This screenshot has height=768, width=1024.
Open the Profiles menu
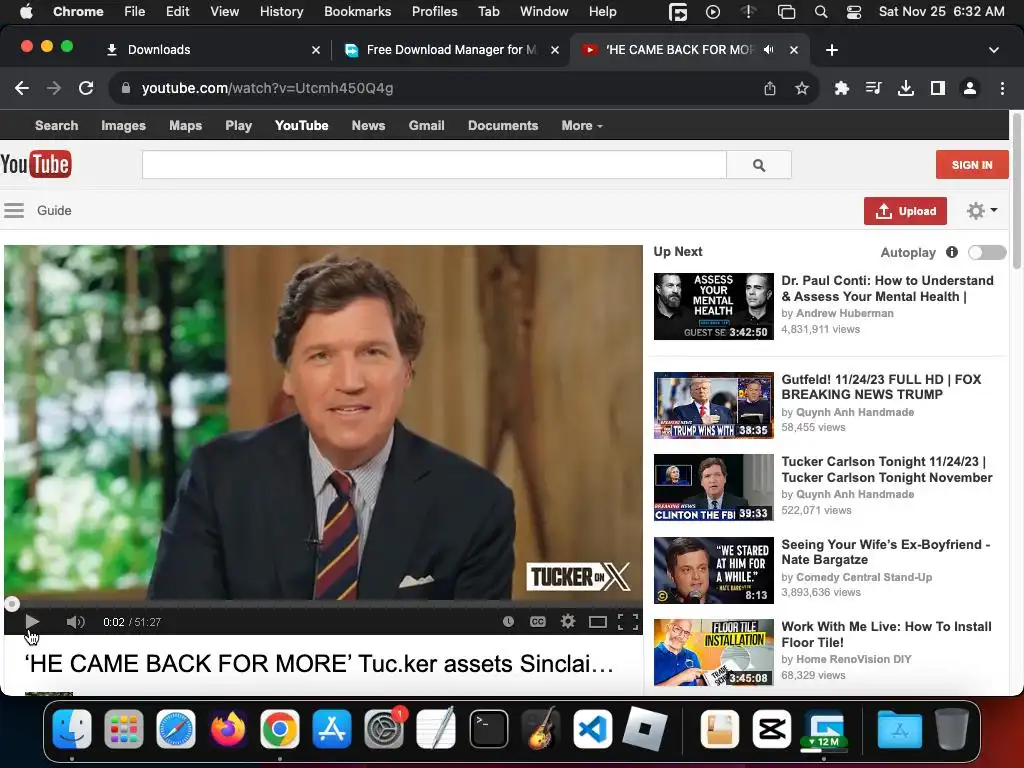434,11
